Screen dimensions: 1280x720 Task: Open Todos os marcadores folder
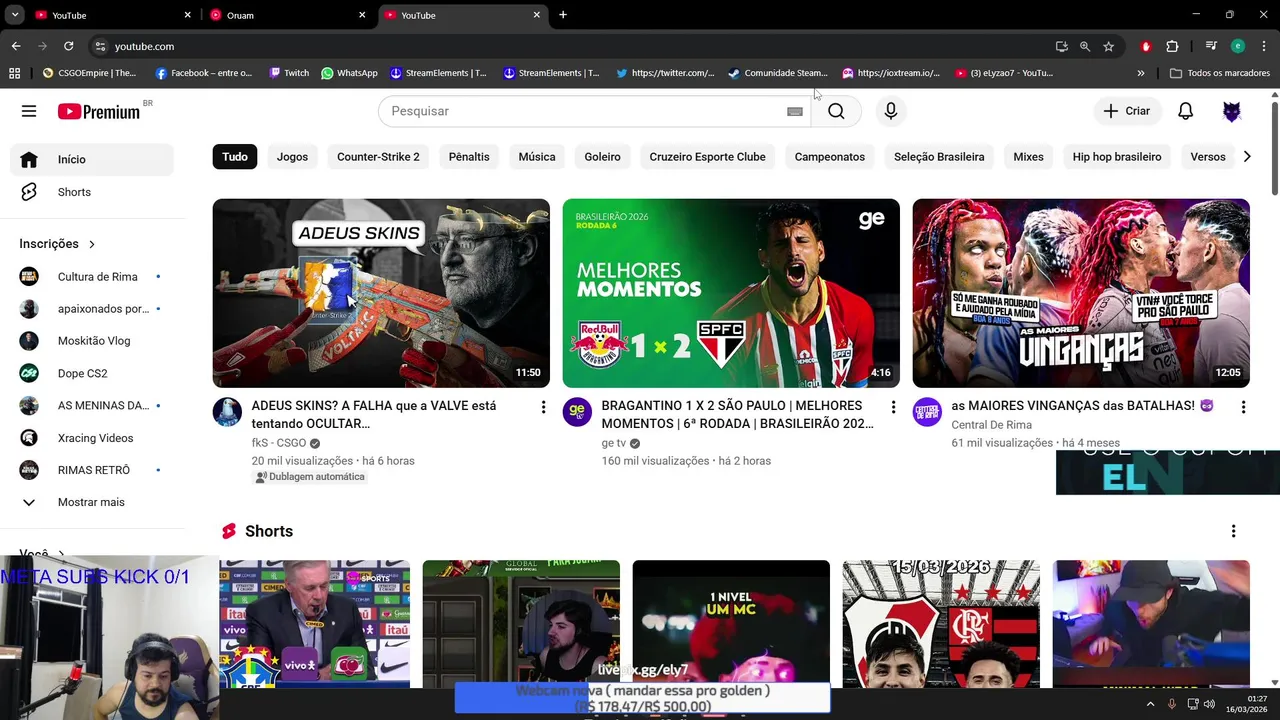tap(1220, 73)
